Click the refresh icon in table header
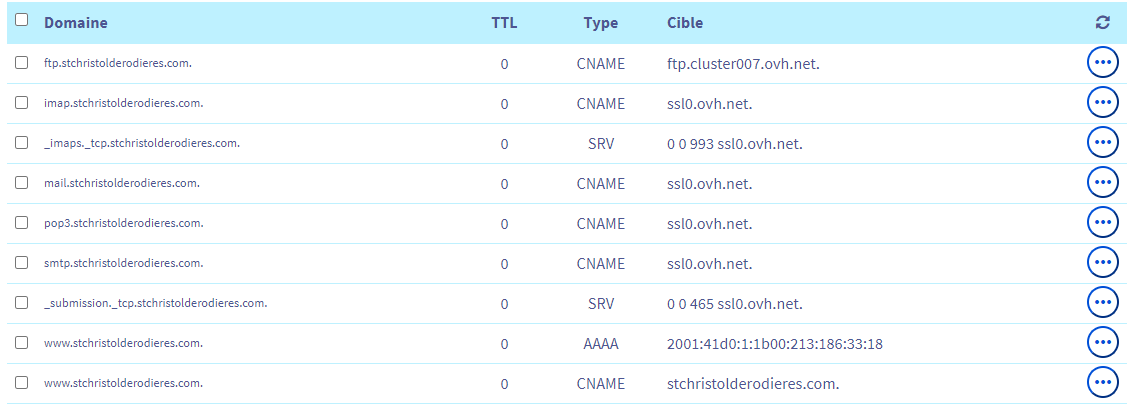This screenshot has width=1140, height=408. click(1103, 22)
